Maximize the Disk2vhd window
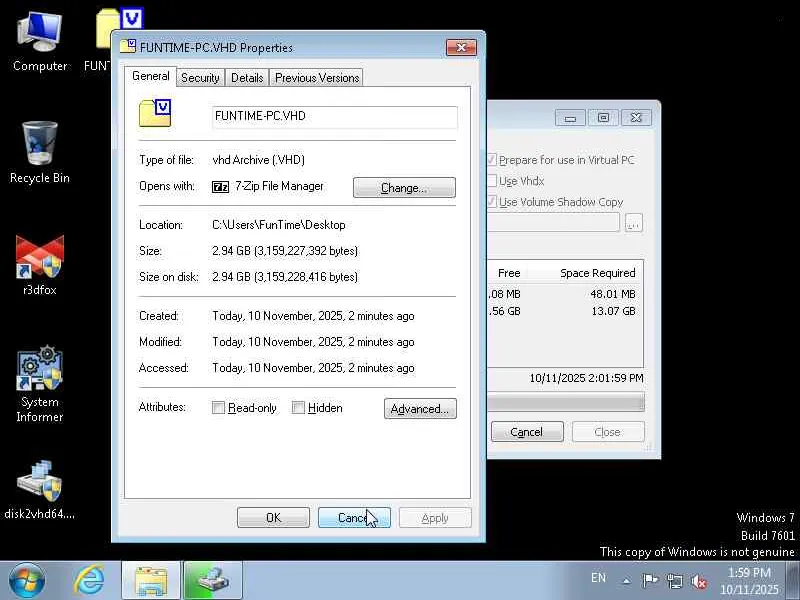 coord(603,118)
